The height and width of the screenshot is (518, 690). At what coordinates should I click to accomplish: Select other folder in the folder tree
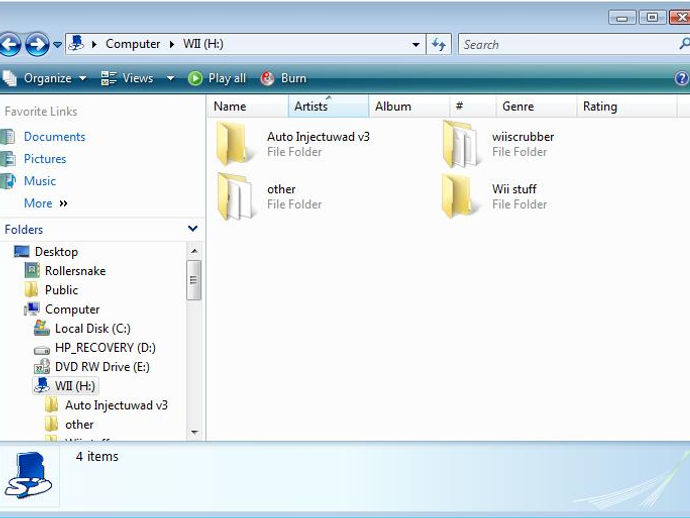[x=79, y=425]
